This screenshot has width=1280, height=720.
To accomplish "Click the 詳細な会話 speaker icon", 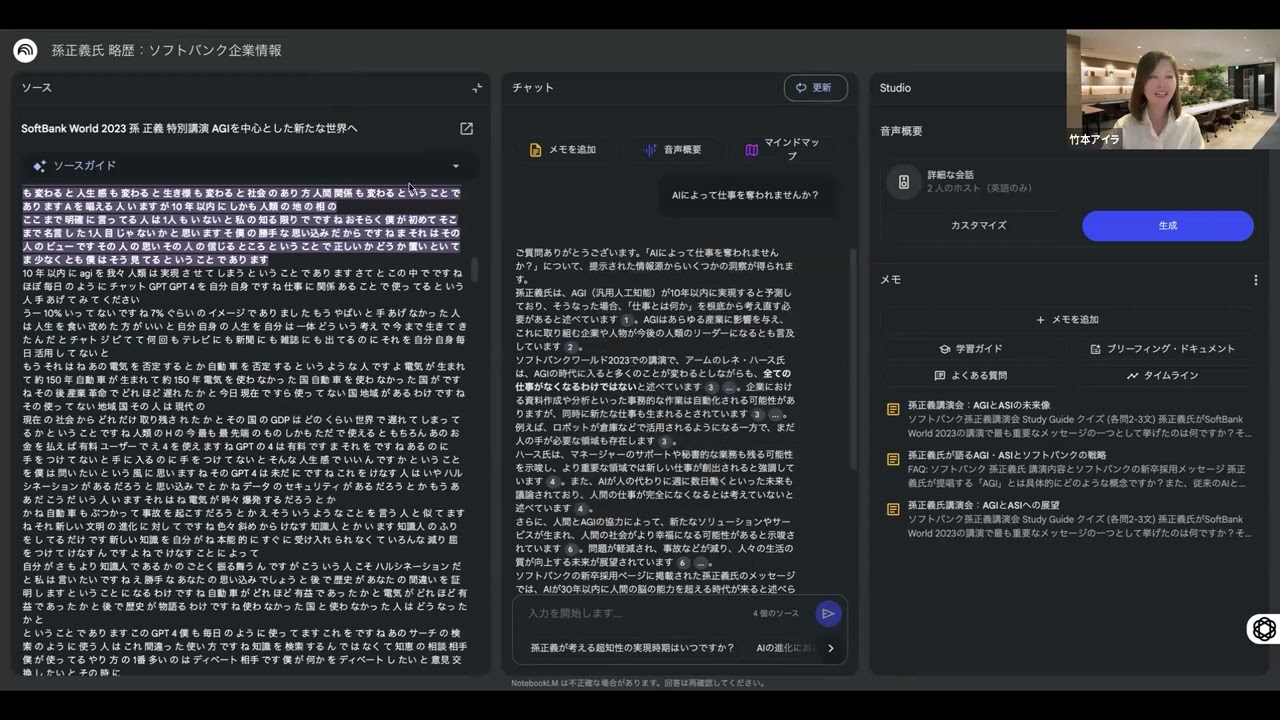I will (904, 182).
